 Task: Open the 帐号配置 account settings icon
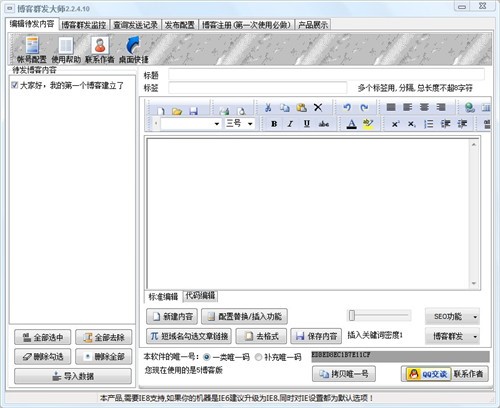(32, 50)
